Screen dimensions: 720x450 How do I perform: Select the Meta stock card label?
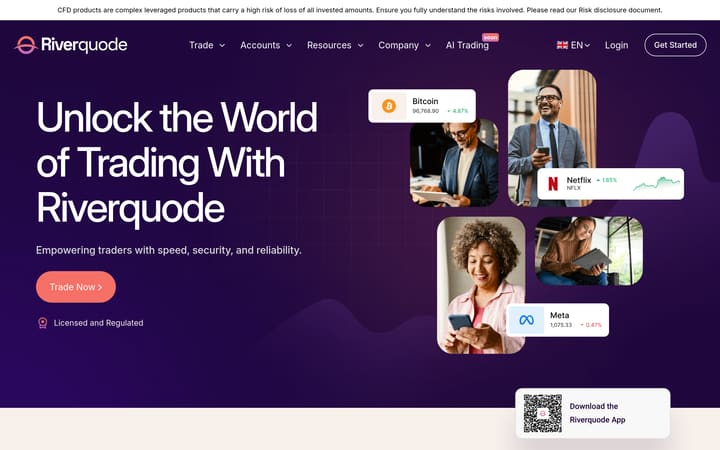(x=559, y=315)
